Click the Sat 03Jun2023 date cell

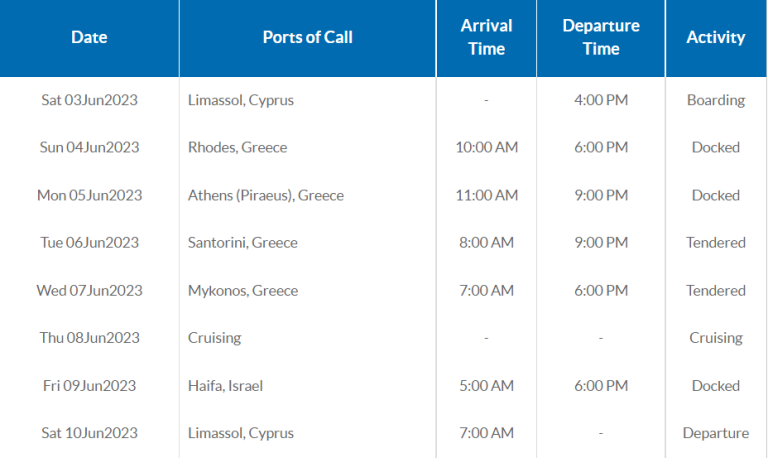(x=89, y=100)
